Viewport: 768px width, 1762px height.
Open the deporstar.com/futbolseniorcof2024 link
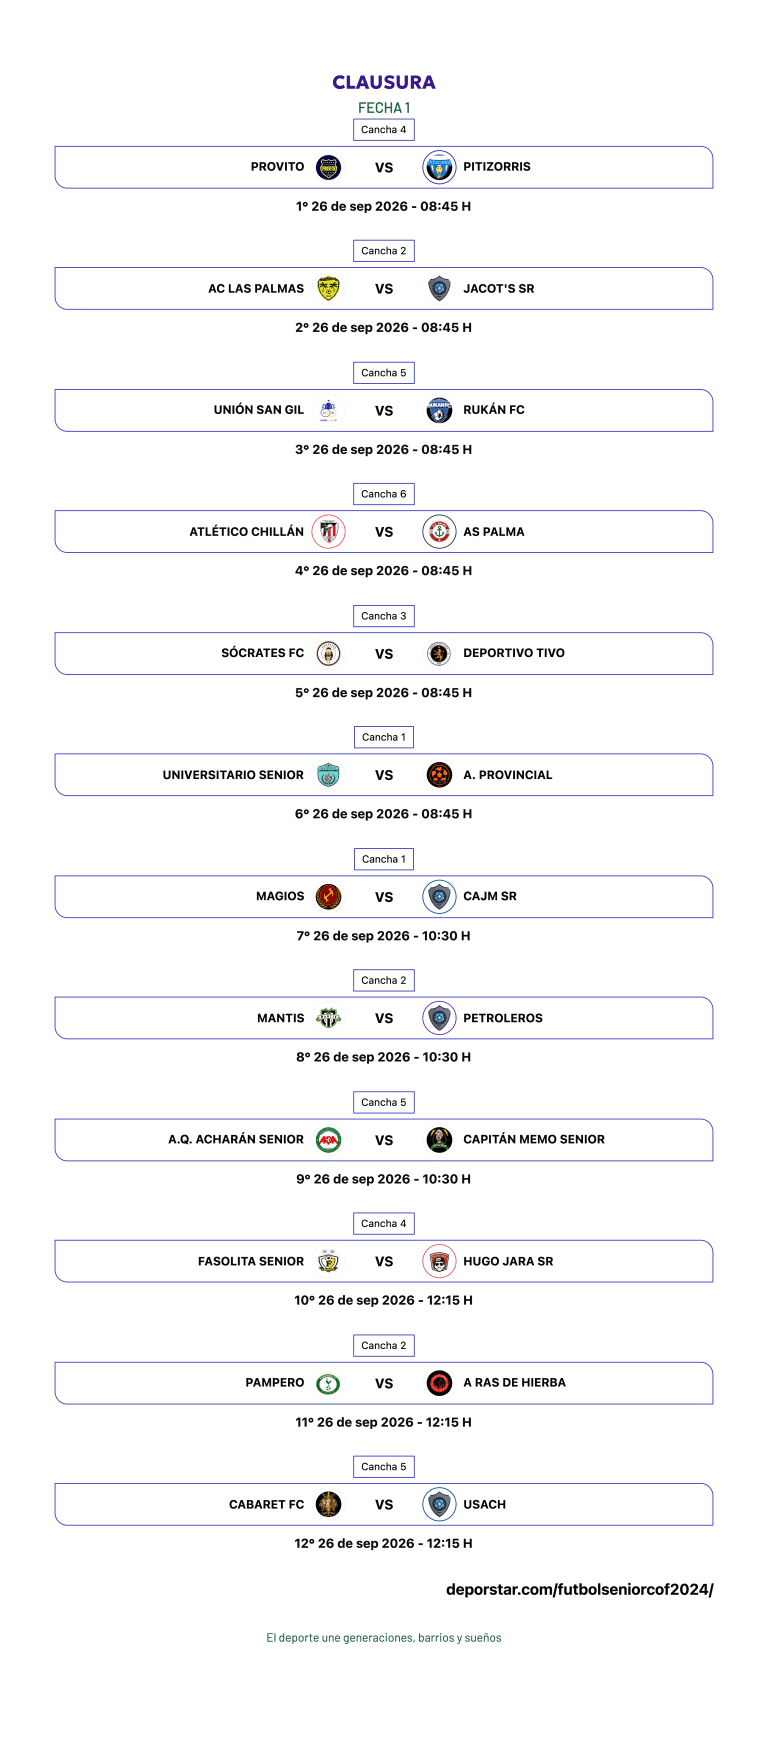coord(580,1589)
